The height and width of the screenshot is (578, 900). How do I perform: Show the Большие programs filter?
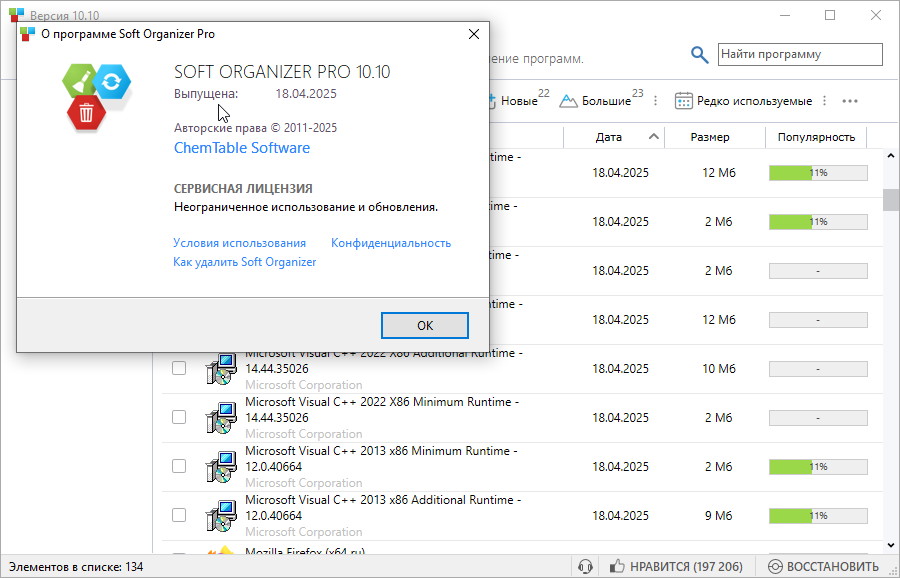click(x=601, y=100)
